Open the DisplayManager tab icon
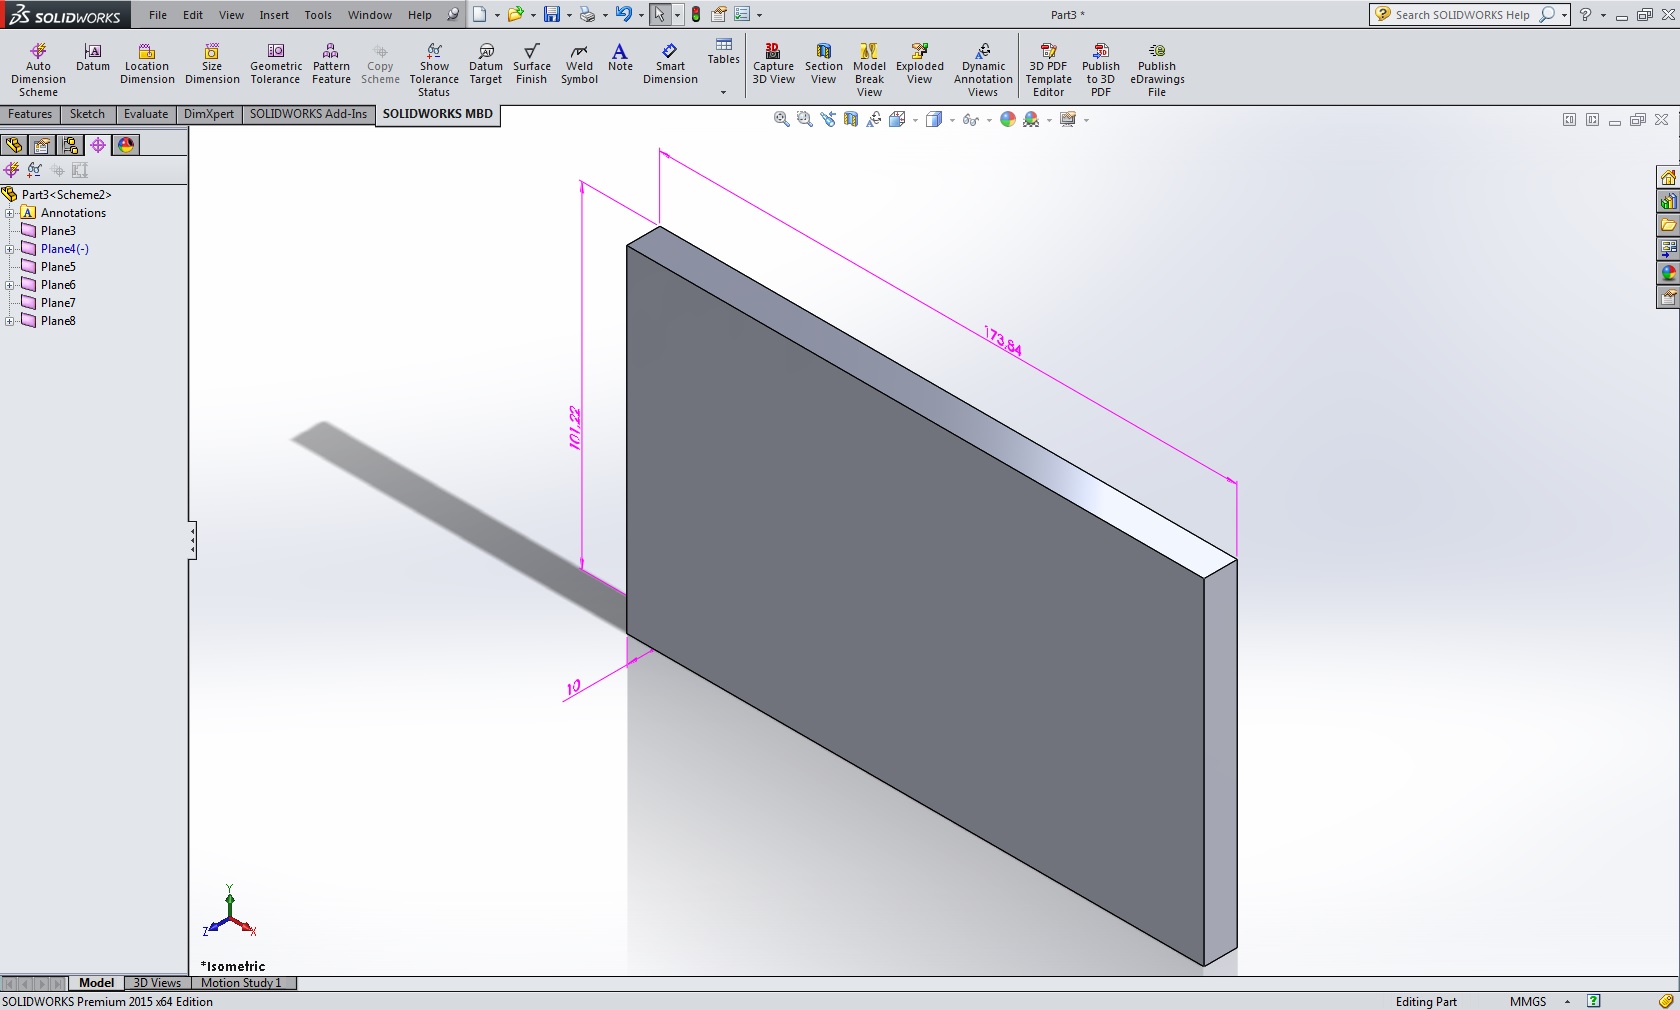 pyautogui.click(x=126, y=145)
